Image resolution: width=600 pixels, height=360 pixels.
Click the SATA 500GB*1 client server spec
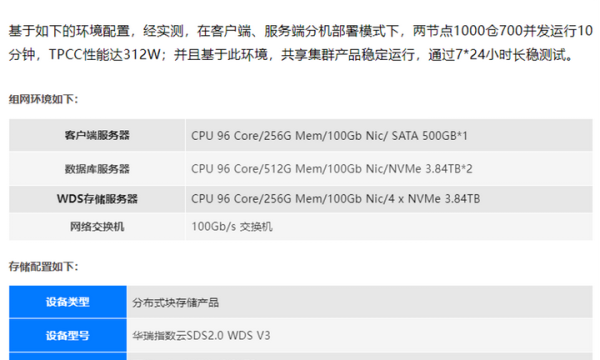click(x=429, y=136)
